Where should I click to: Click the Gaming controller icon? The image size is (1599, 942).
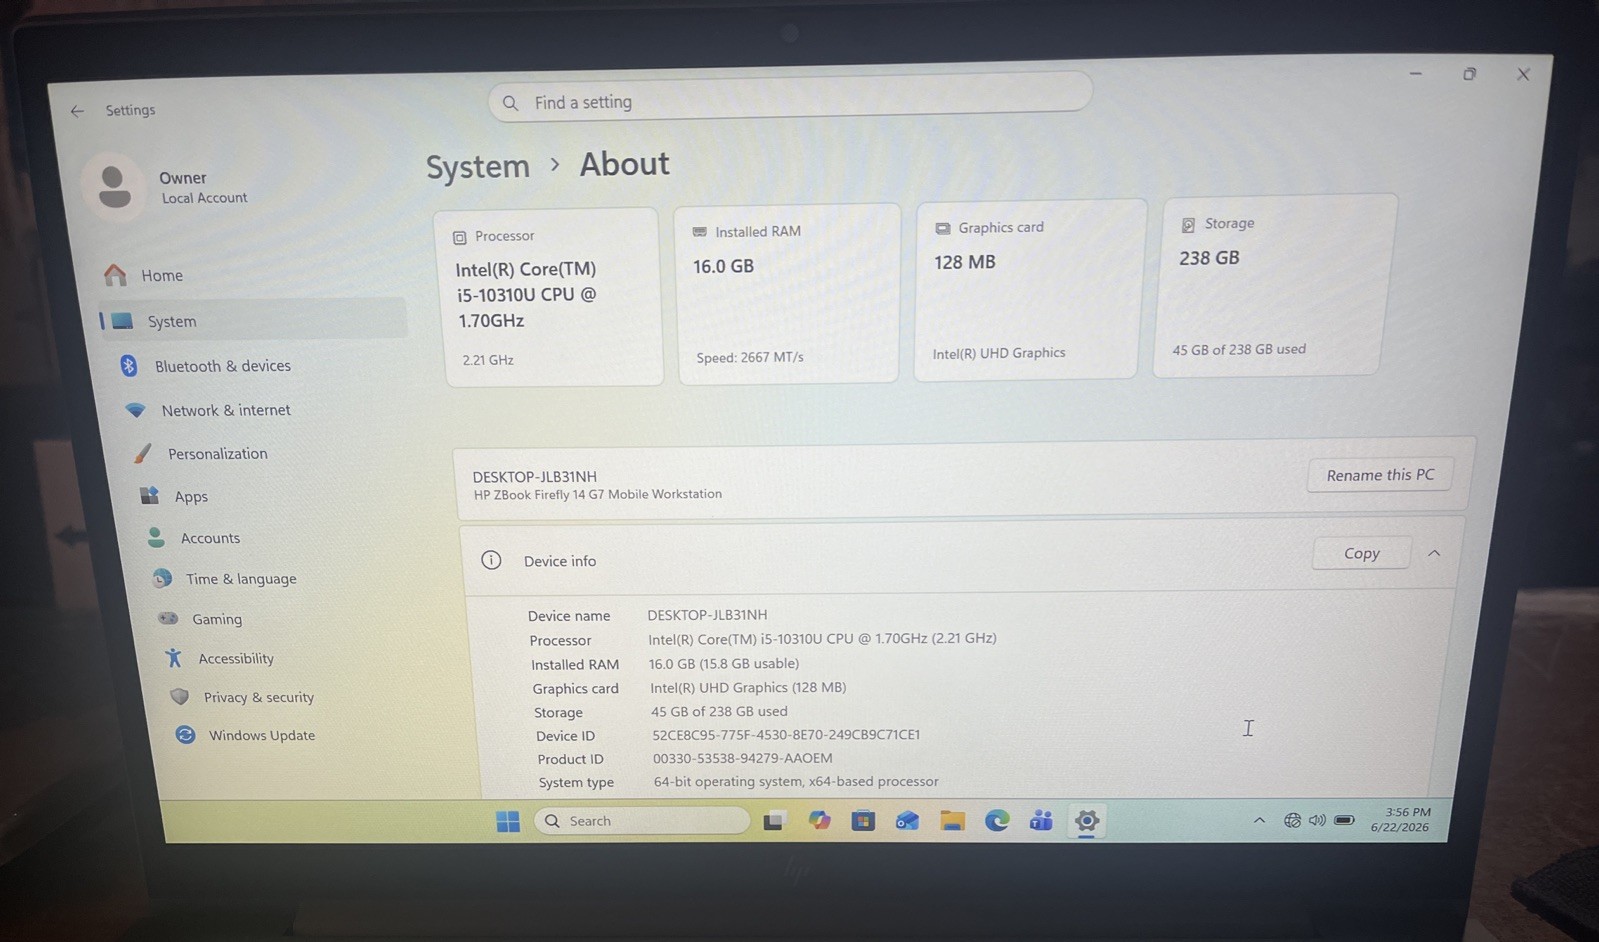(168, 618)
